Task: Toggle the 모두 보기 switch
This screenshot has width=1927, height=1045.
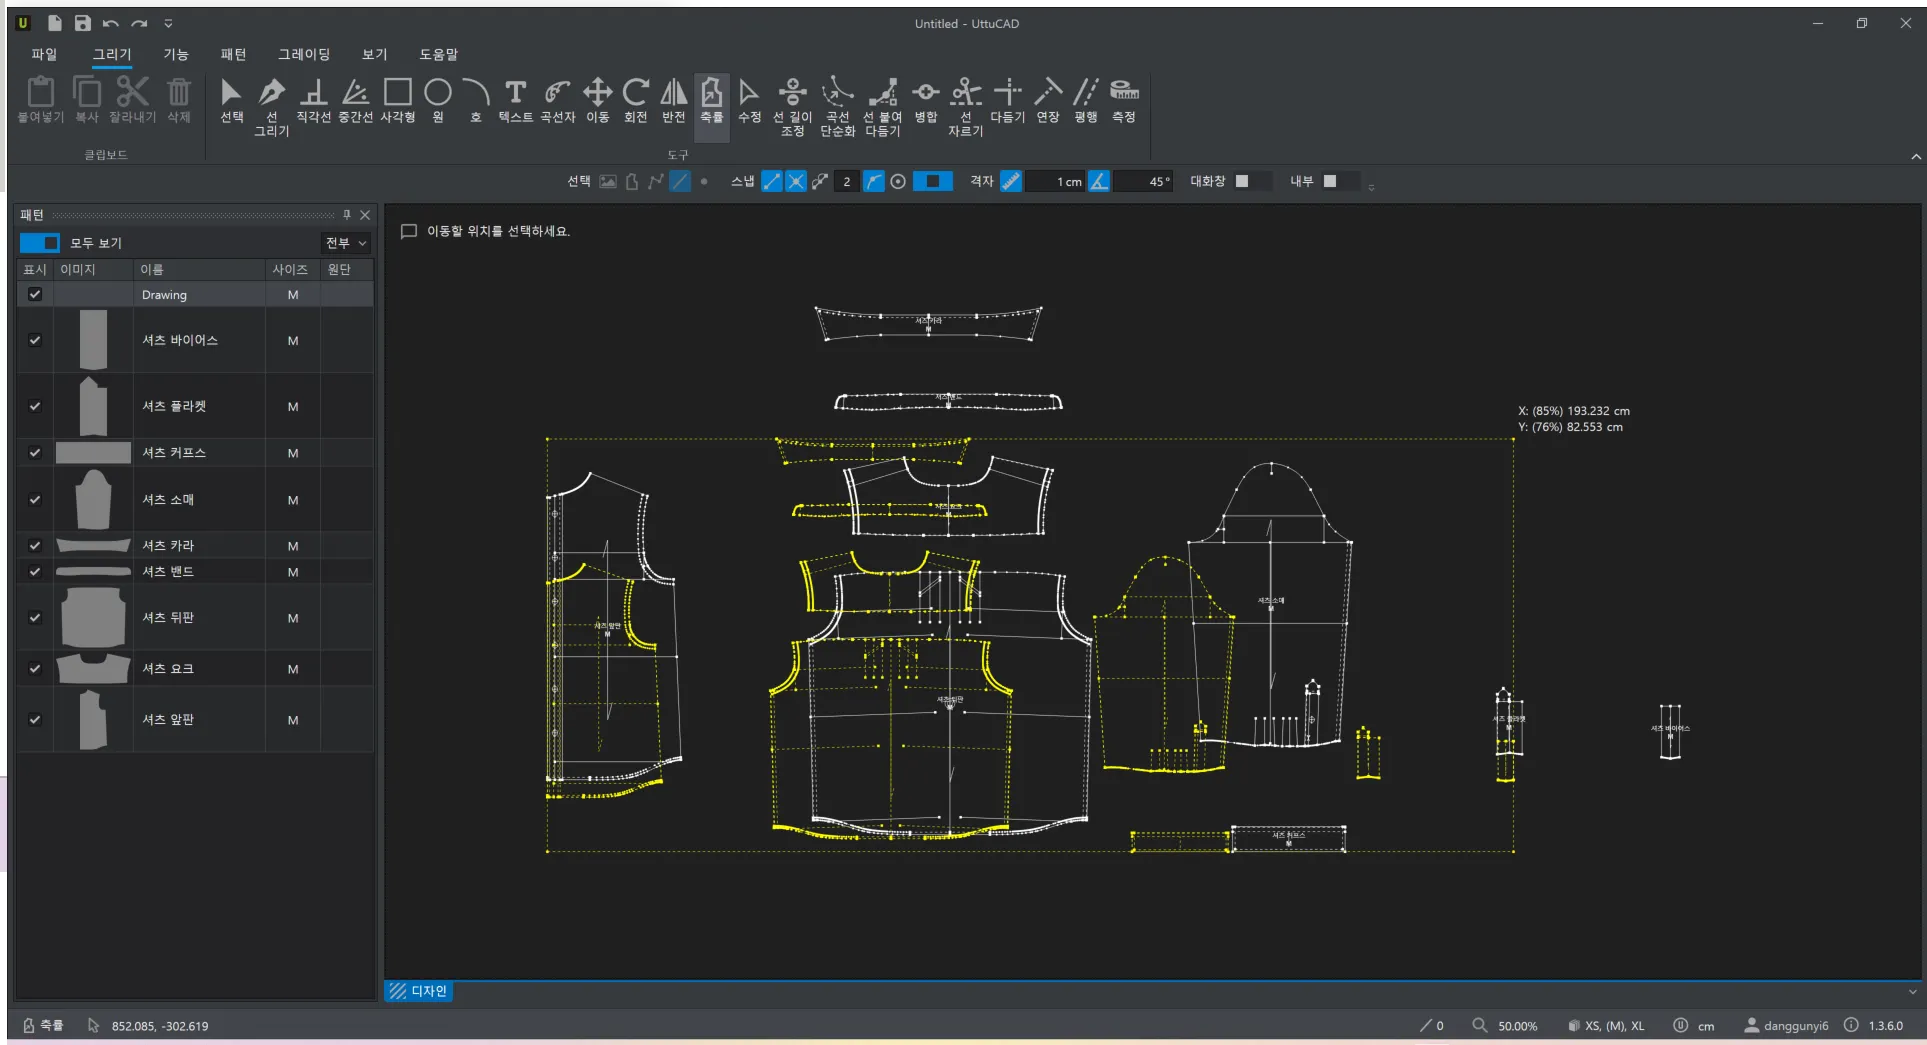Action: tap(40, 243)
